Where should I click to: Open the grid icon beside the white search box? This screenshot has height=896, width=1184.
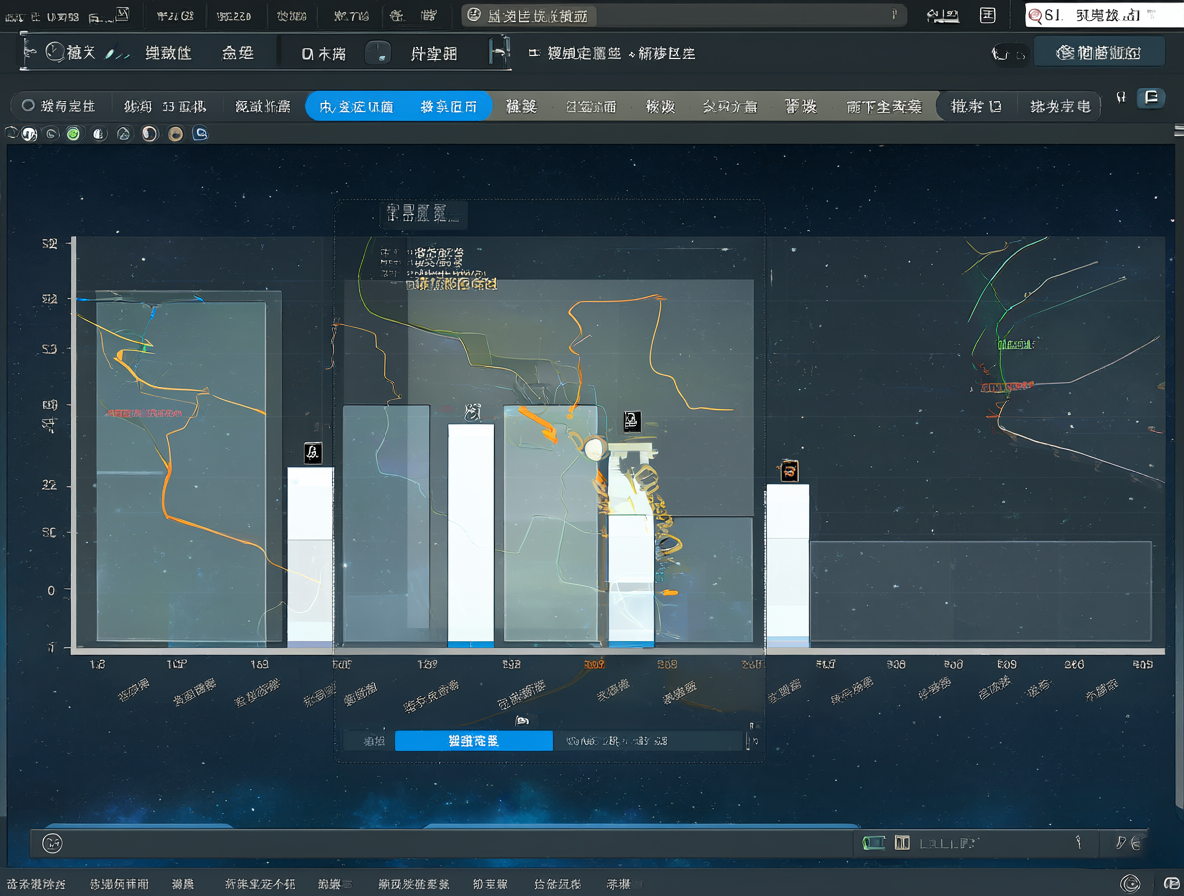988,15
